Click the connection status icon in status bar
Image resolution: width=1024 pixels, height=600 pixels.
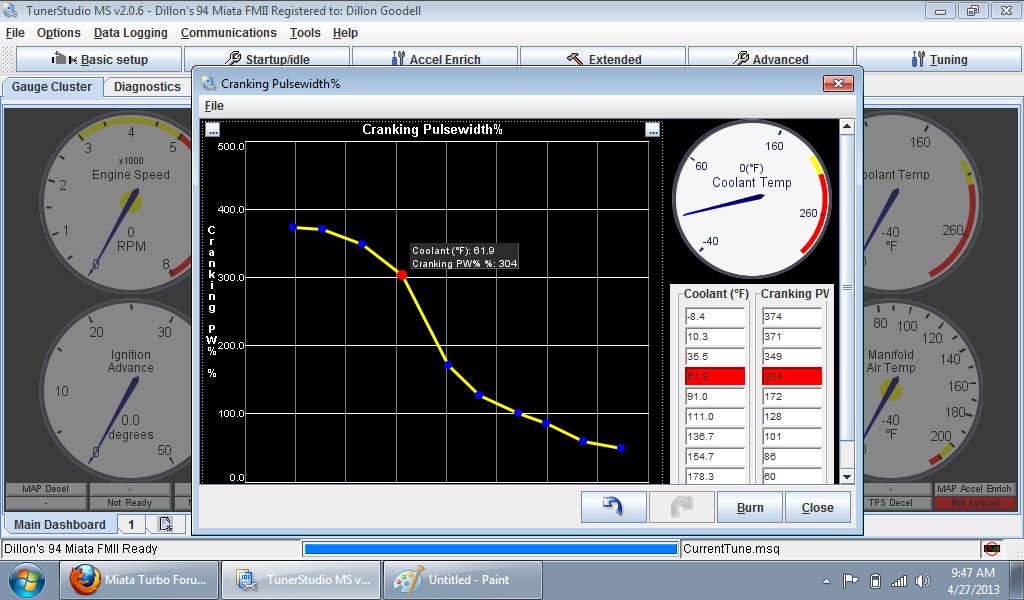(x=991, y=548)
